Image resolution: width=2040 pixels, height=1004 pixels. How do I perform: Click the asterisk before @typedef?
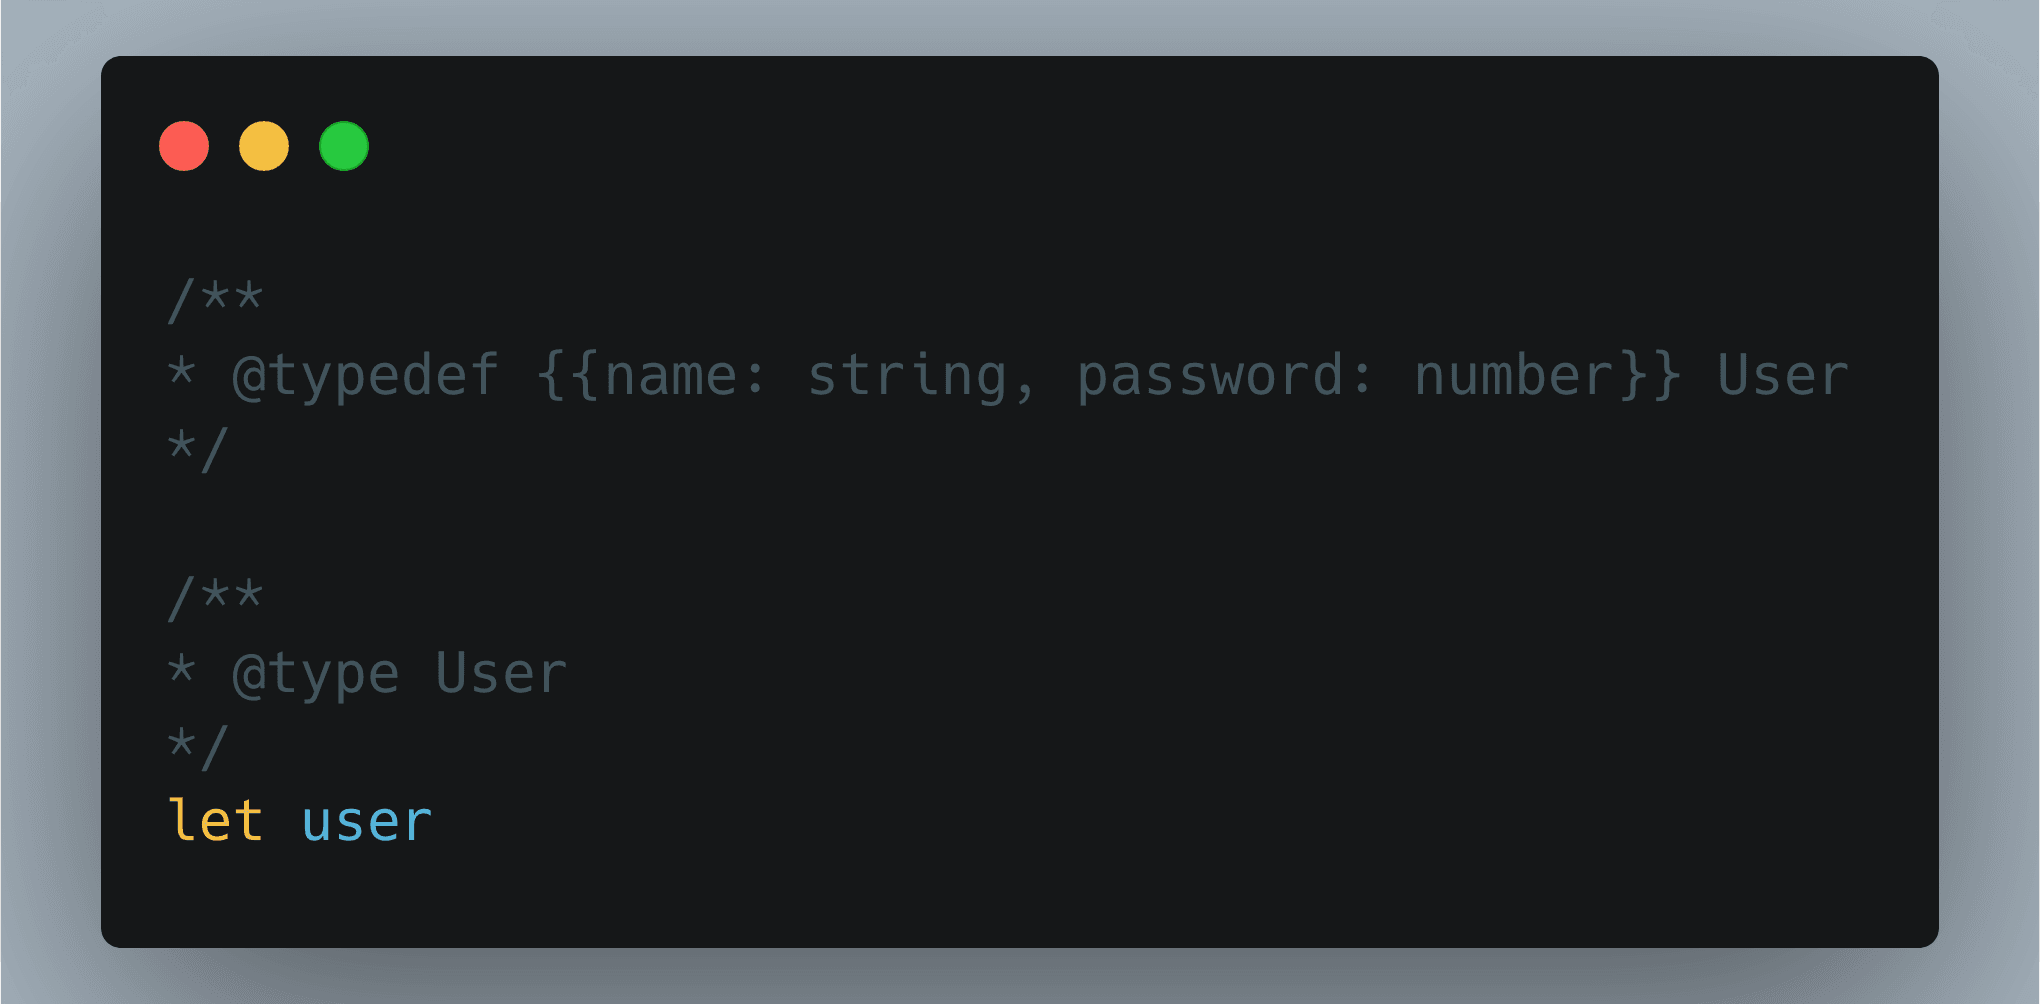(x=181, y=374)
